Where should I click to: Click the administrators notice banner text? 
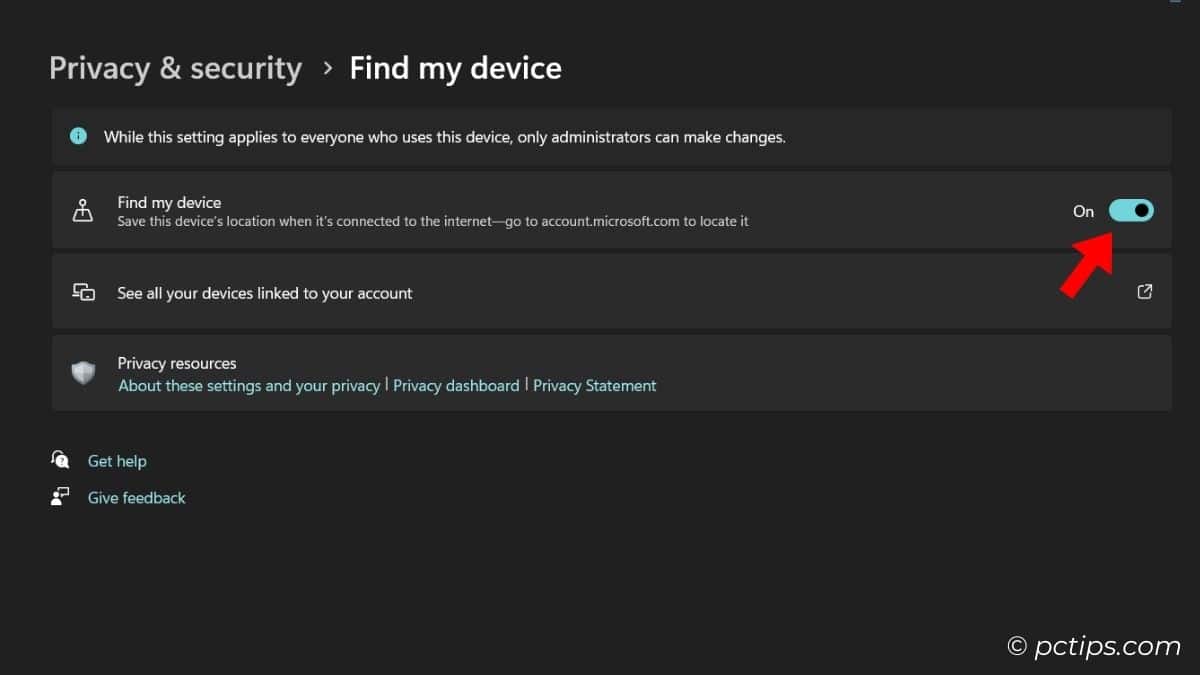point(444,137)
